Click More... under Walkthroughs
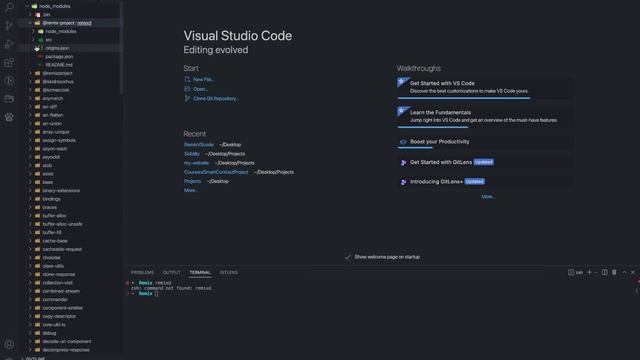This screenshot has width=640, height=360. coord(488,196)
